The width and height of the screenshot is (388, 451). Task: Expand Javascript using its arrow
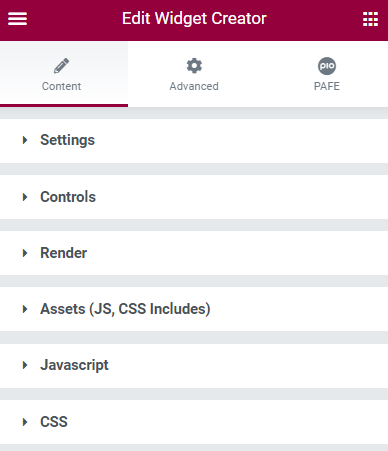[25, 365]
